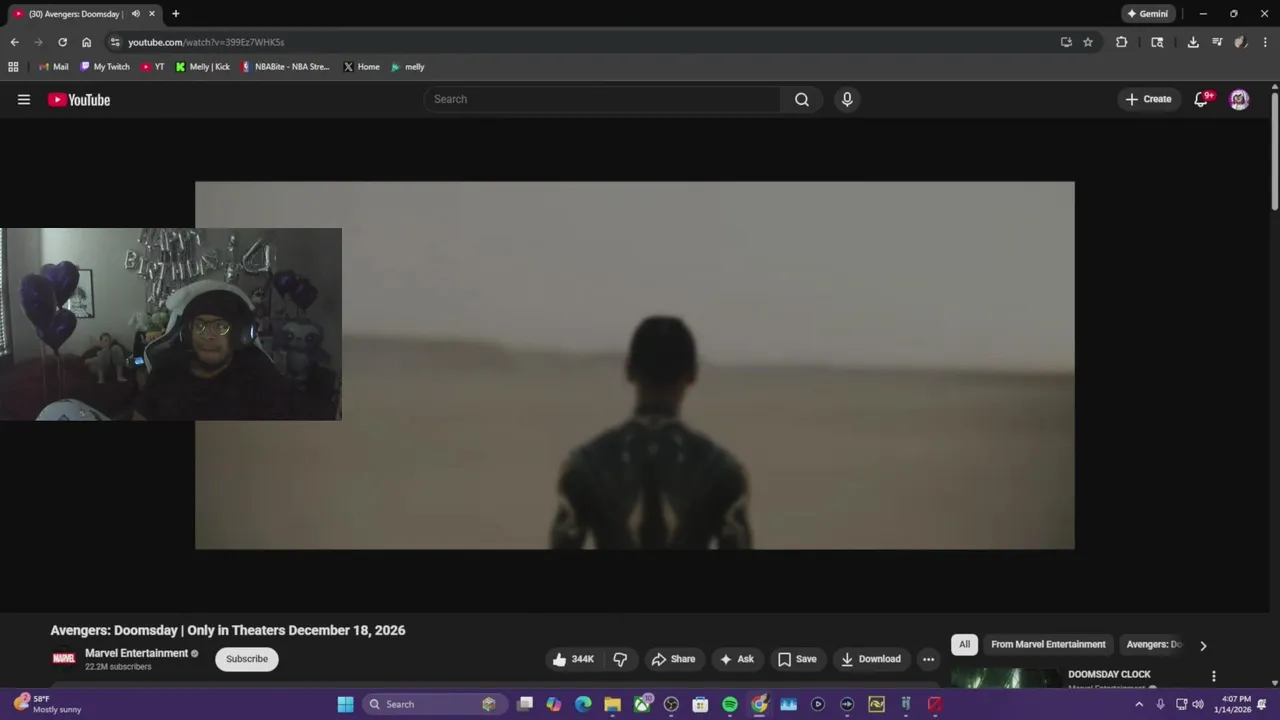The height and width of the screenshot is (720, 1280).
Task: Share the Avengers: Doomsday video
Action: point(673,659)
